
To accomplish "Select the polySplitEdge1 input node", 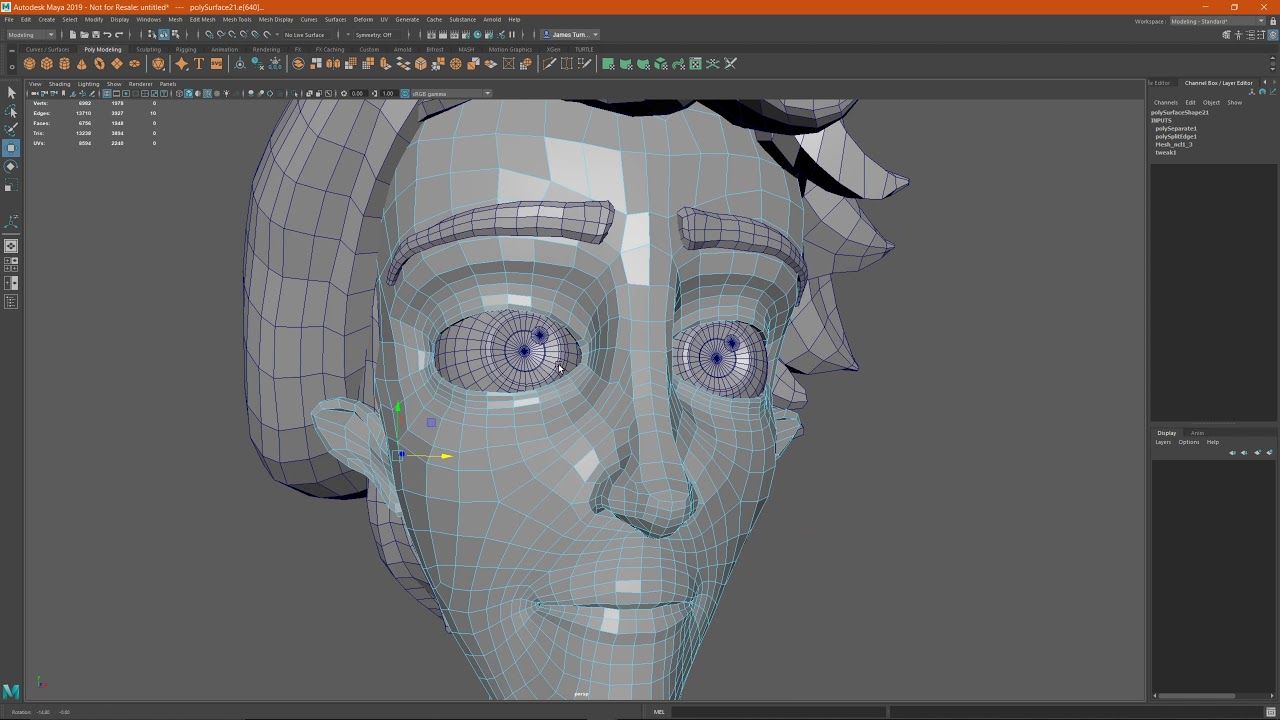I will coord(1176,137).
